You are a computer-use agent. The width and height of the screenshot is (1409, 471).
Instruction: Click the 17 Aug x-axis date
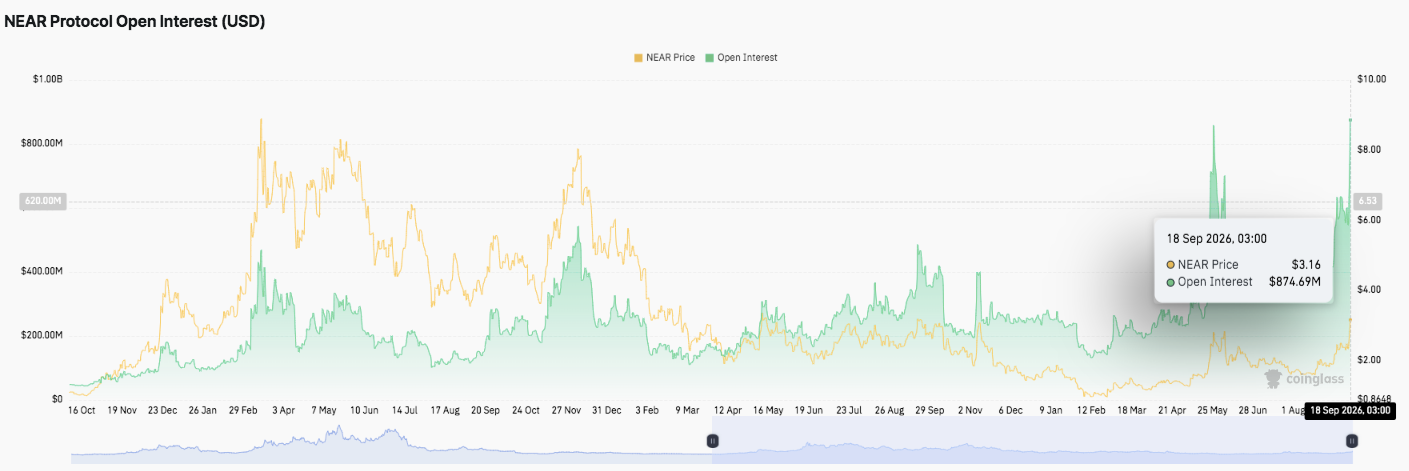click(x=445, y=410)
